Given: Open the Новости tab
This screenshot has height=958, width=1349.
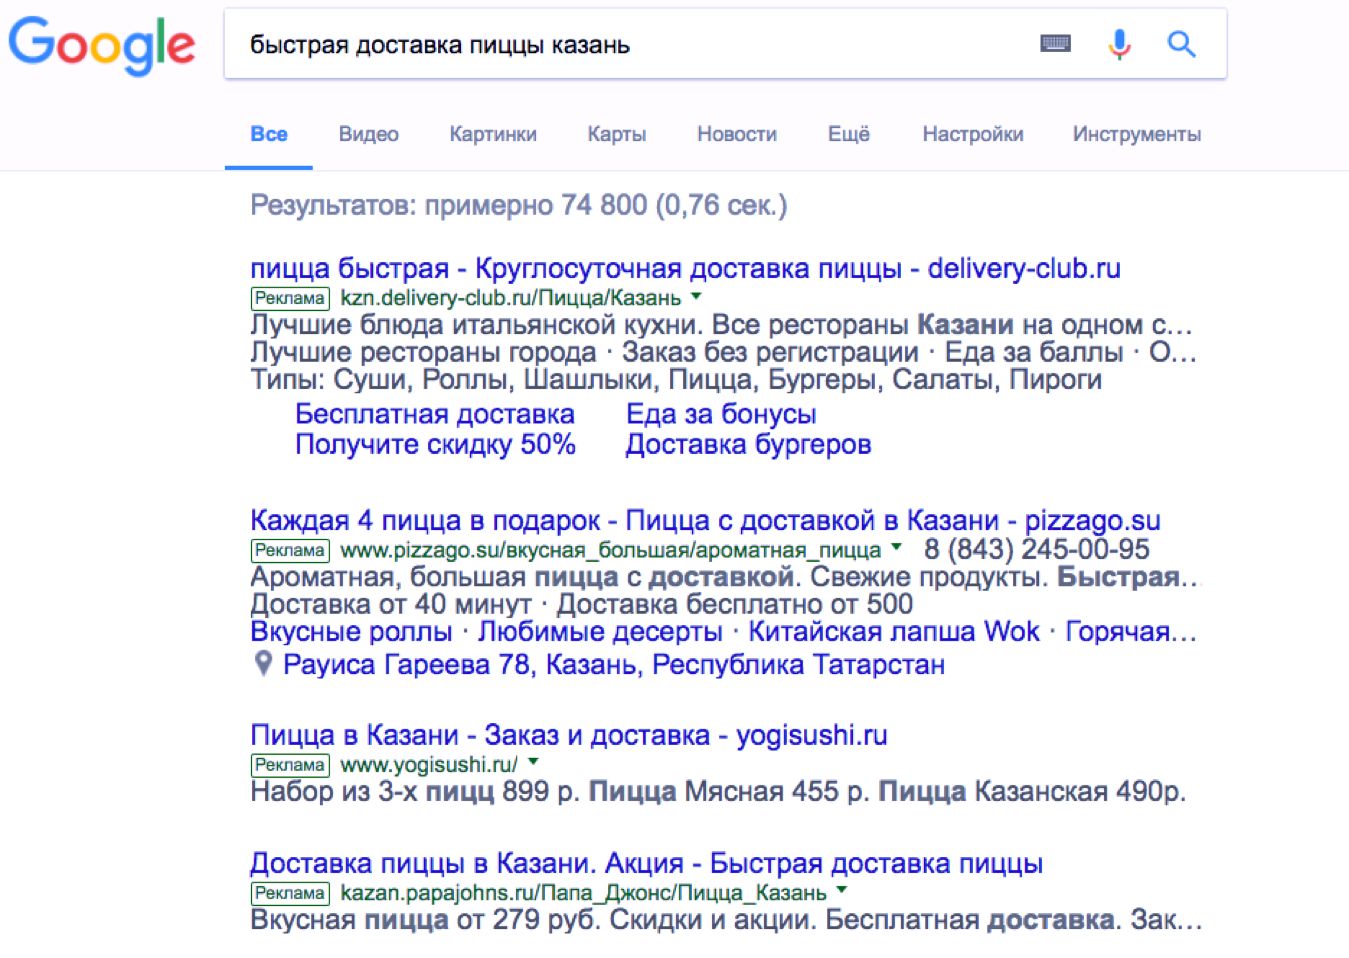Looking at the screenshot, I should point(737,134).
